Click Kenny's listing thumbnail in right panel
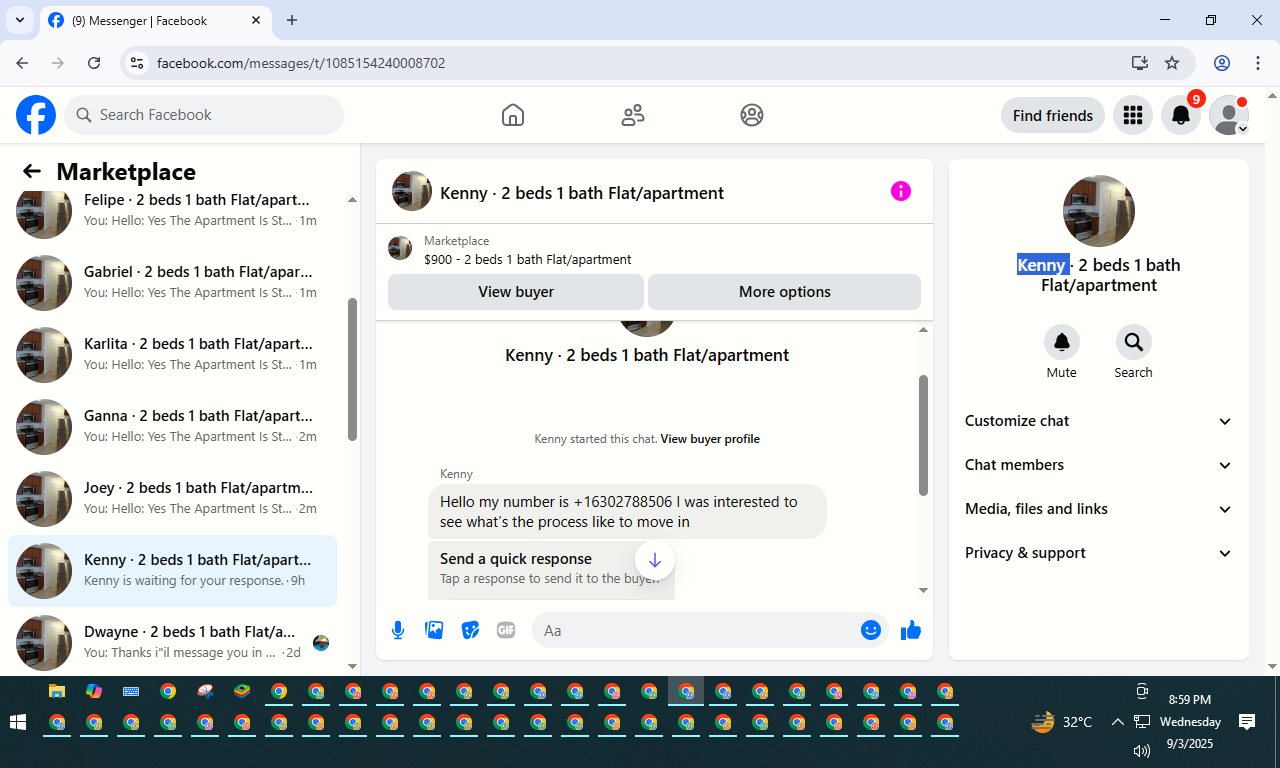The width and height of the screenshot is (1280, 768). [x=1098, y=211]
